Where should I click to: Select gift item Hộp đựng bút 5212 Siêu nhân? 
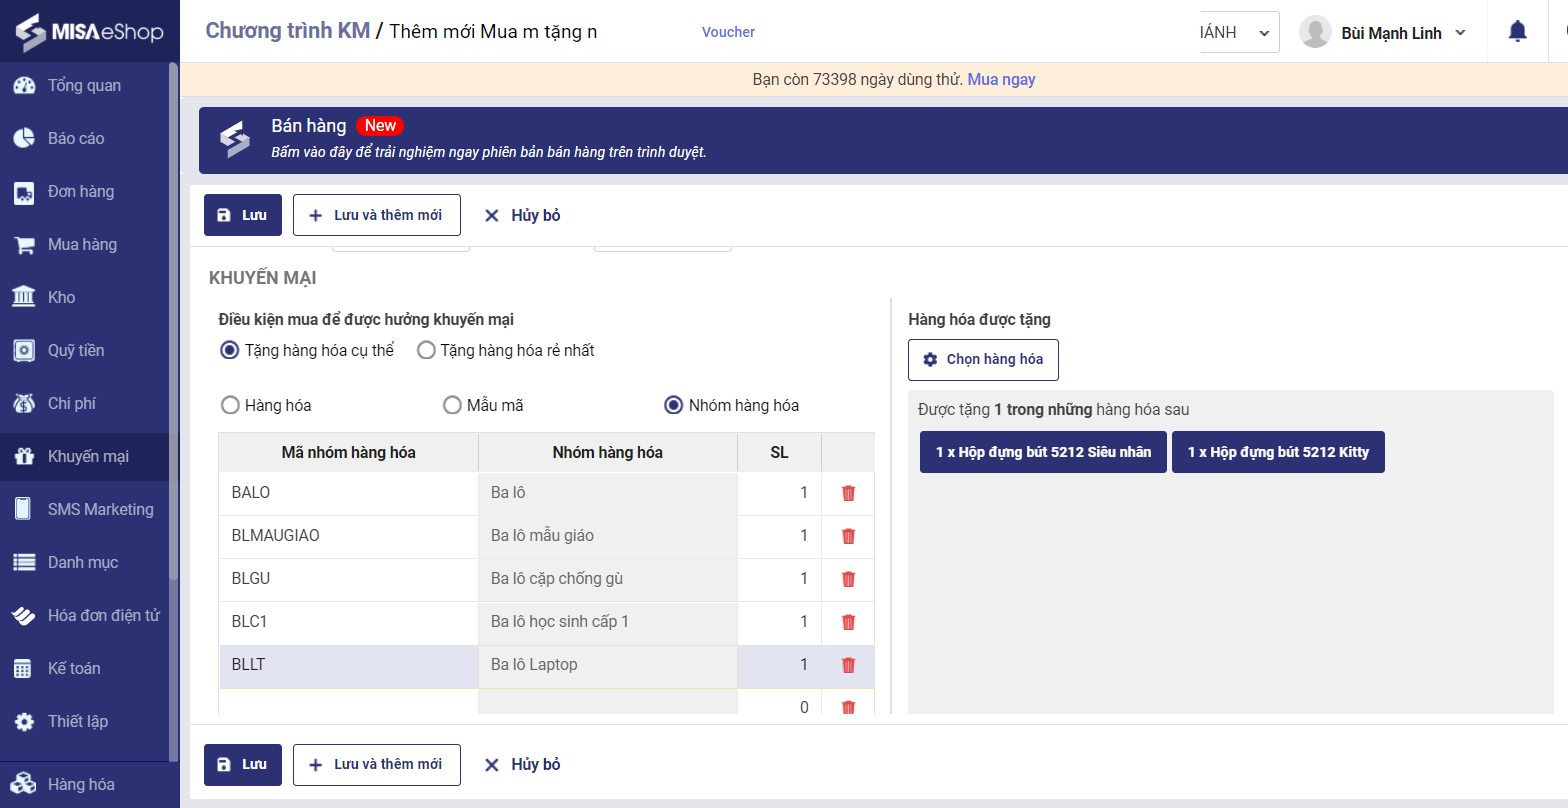click(x=1043, y=452)
